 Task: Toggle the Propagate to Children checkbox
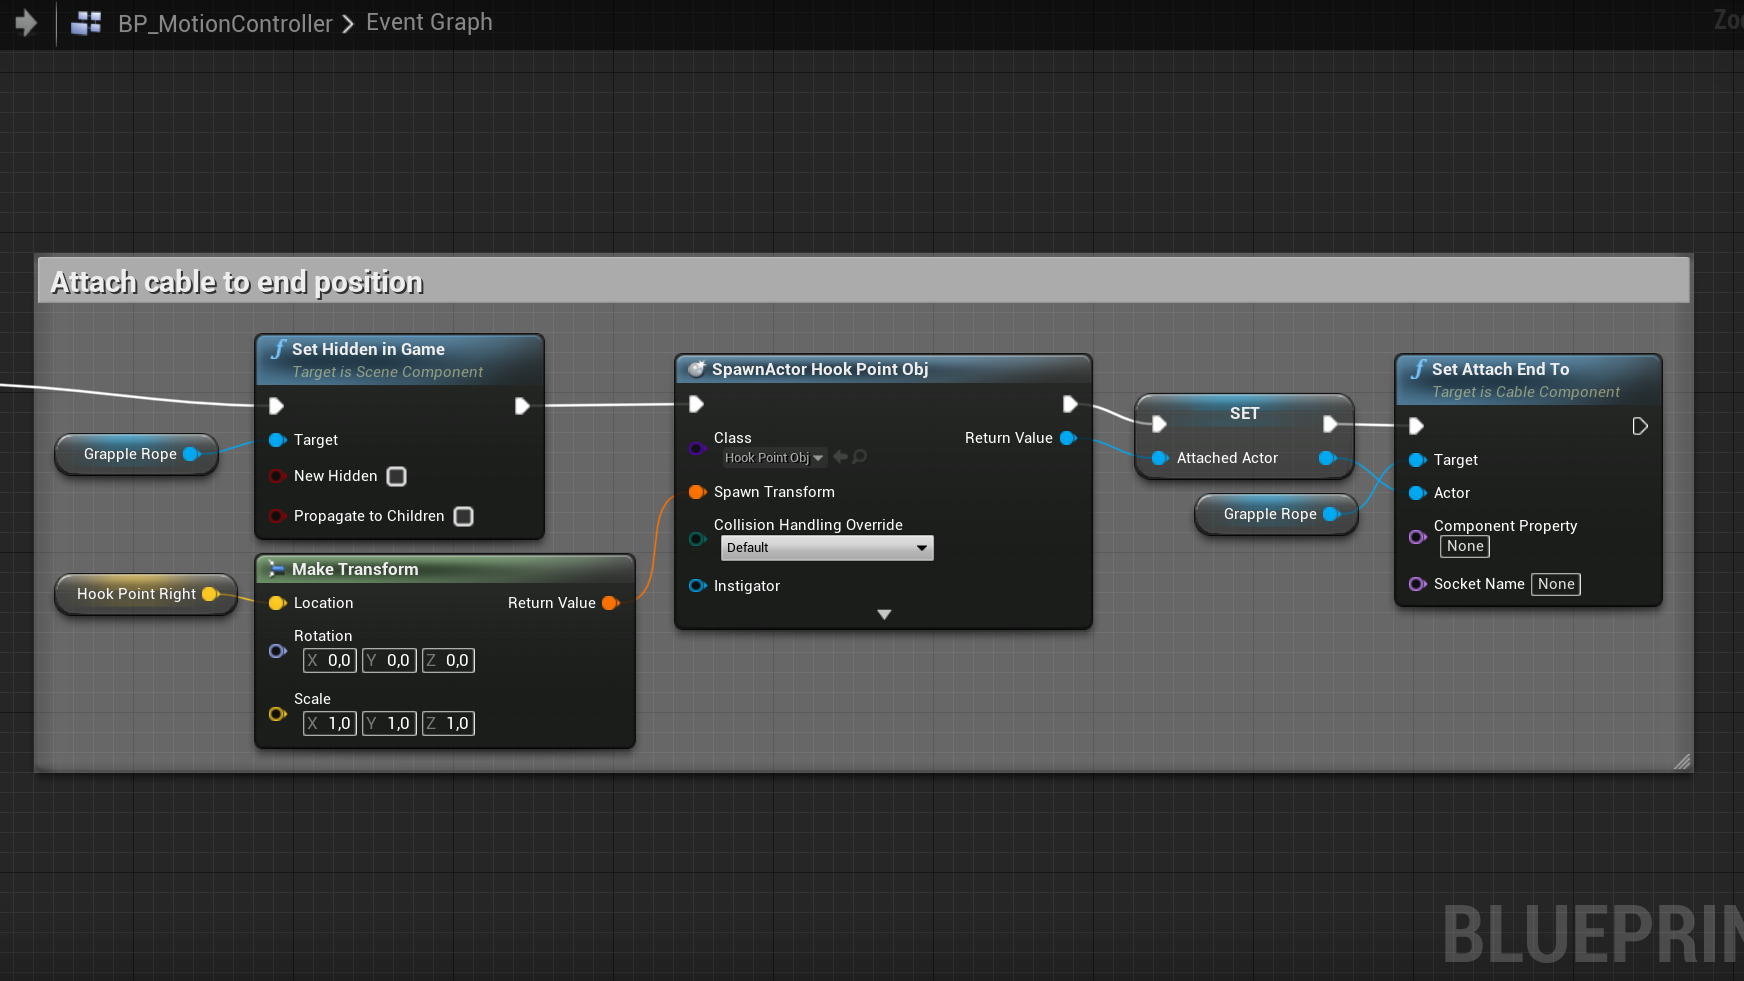tap(463, 517)
